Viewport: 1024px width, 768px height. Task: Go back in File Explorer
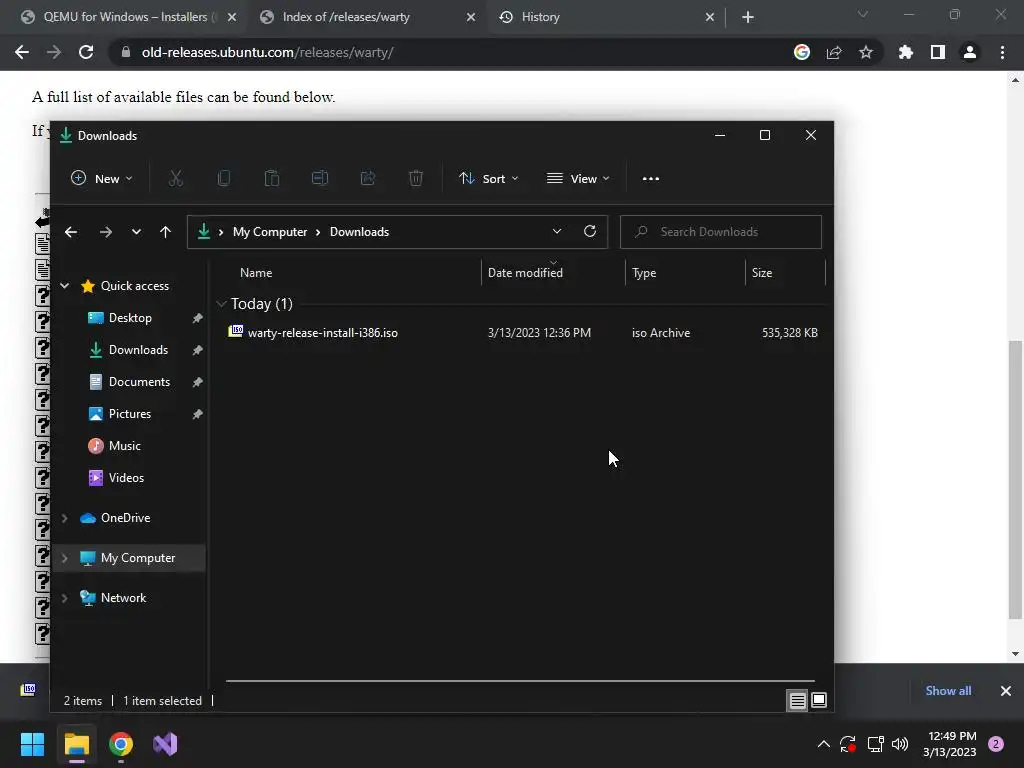click(x=71, y=232)
